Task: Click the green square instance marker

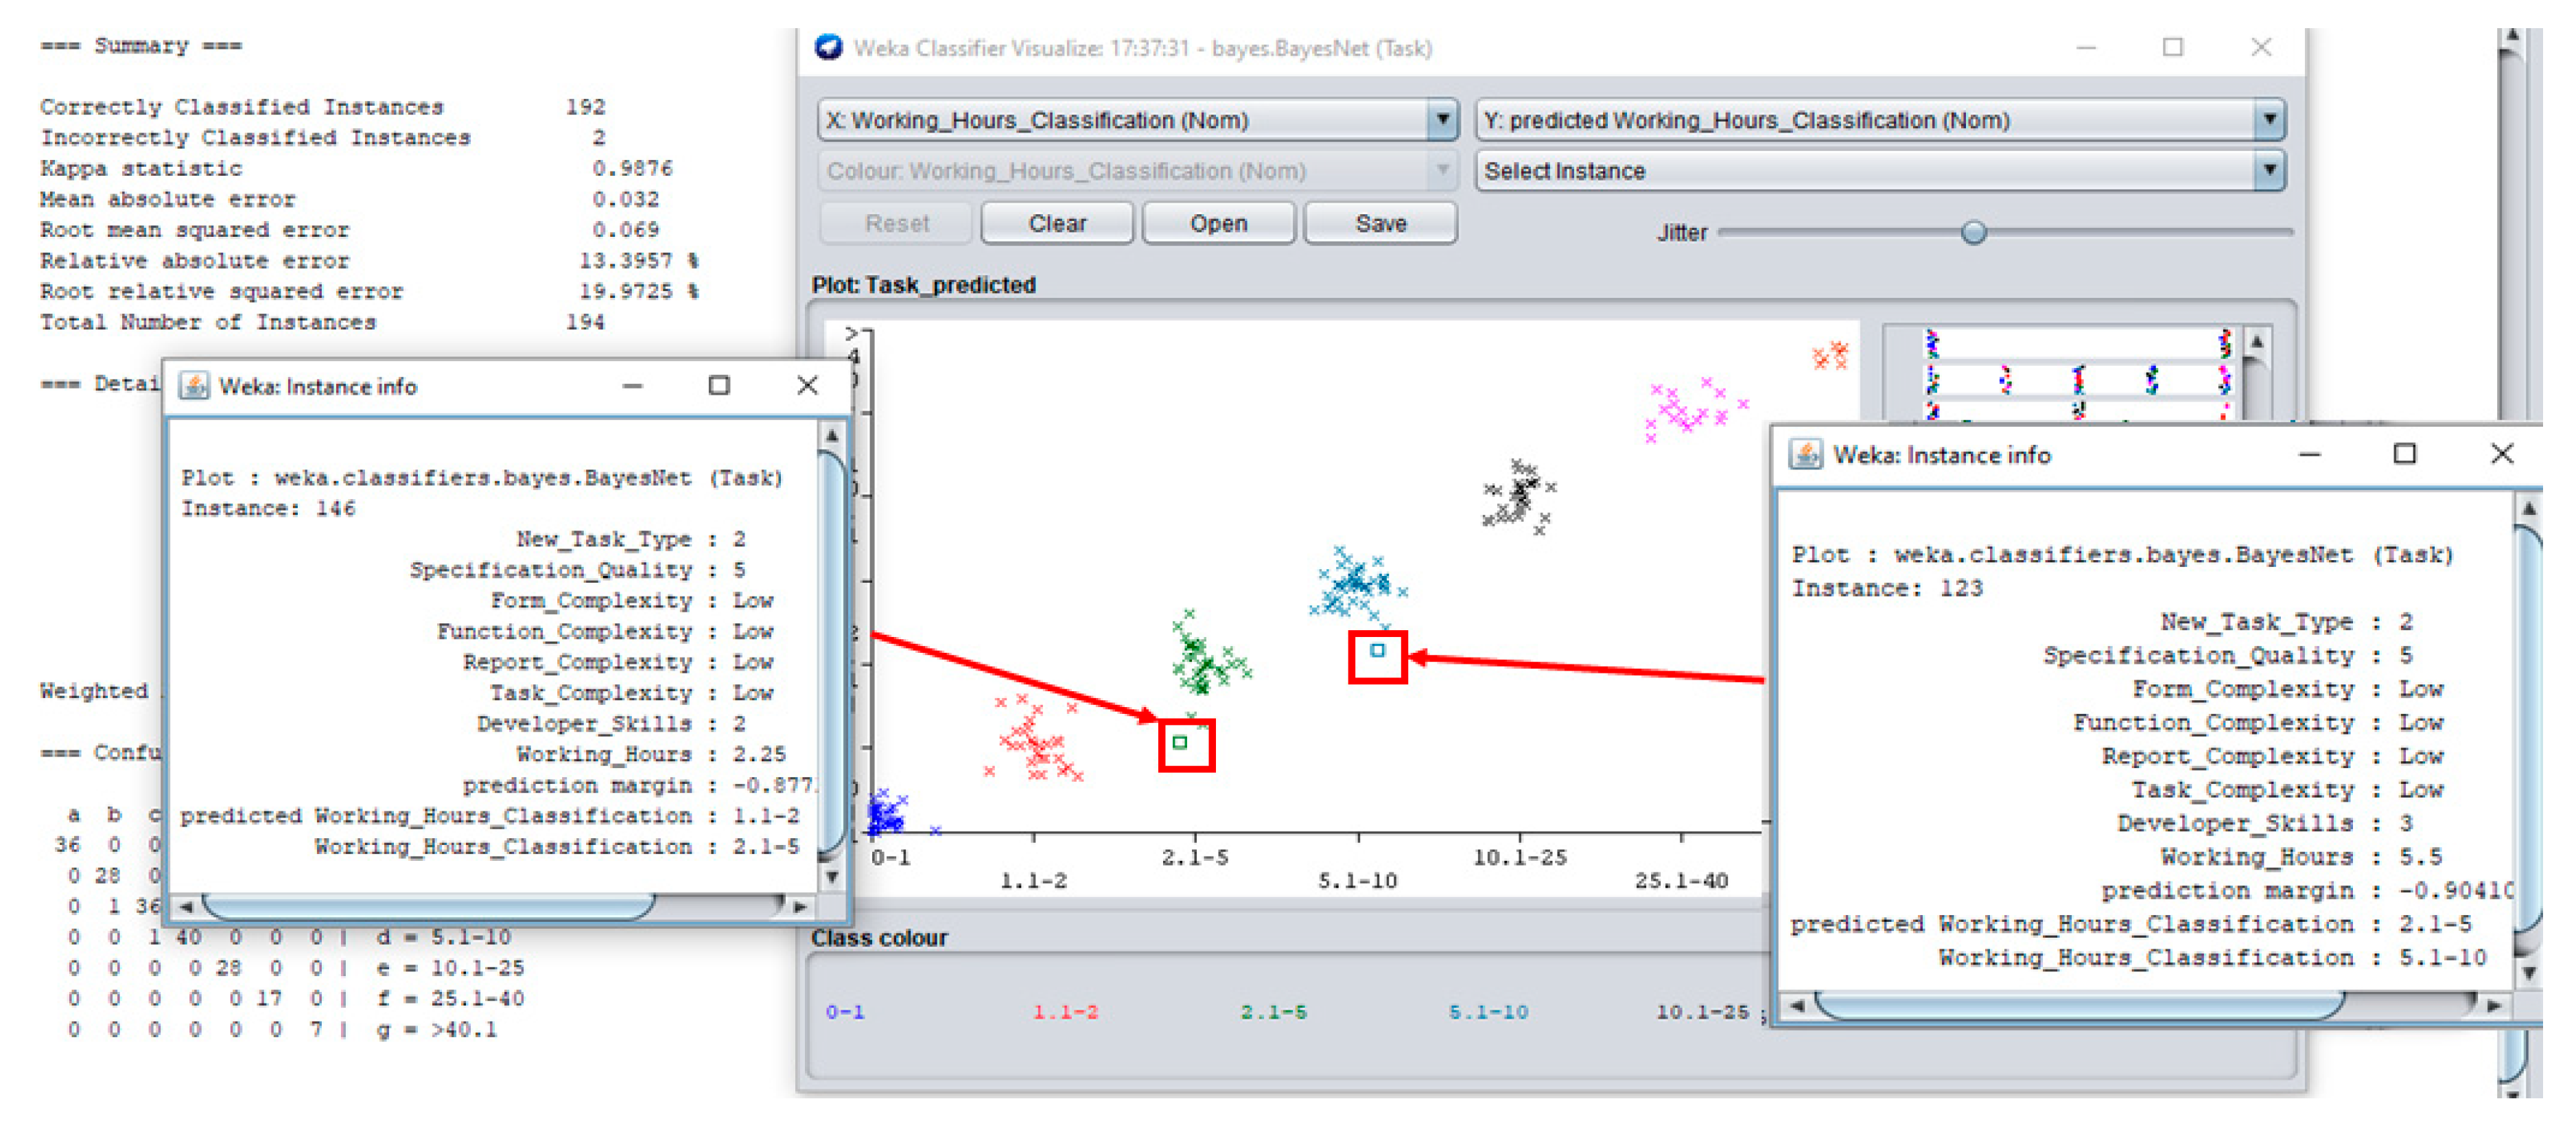Action: (x=1180, y=742)
